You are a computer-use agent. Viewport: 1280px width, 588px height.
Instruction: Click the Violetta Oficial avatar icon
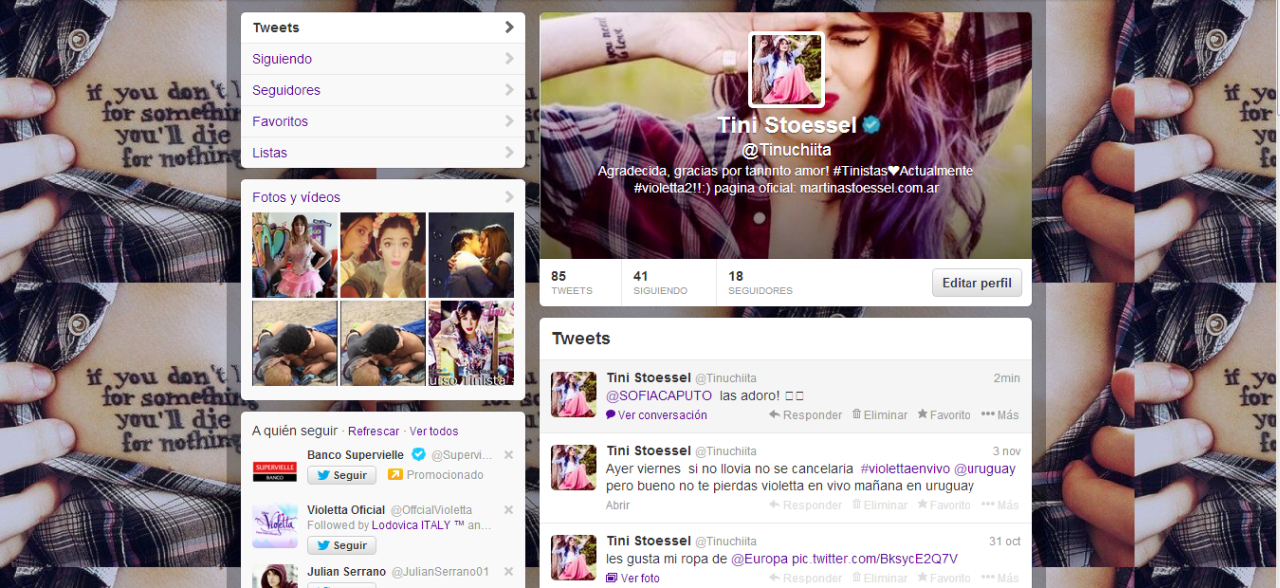pyautogui.click(x=274, y=525)
